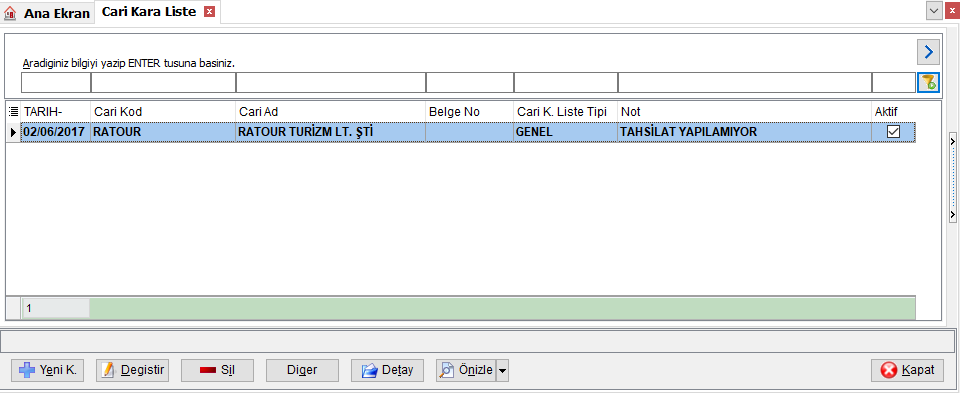The height and width of the screenshot is (393, 960).
Task: Click the Detay button
Action: click(x=387, y=370)
